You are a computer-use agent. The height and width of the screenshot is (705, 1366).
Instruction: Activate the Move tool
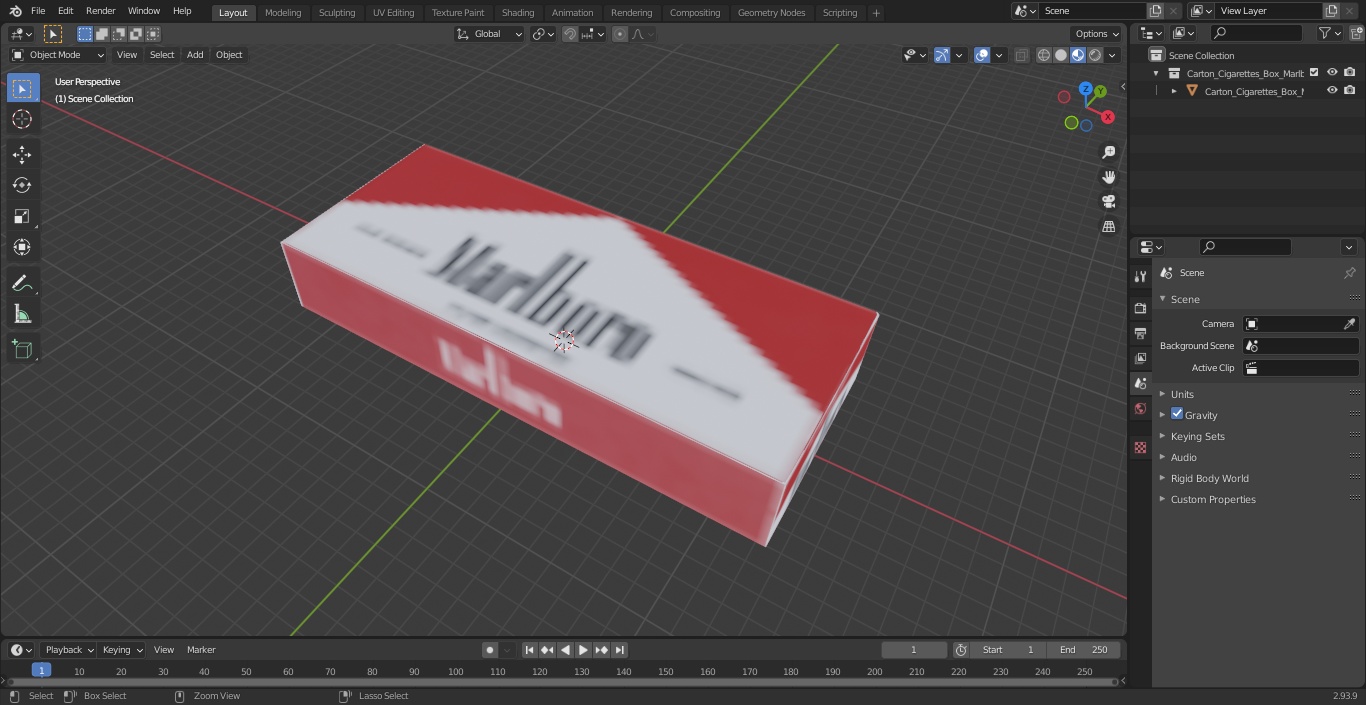click(x=22, y=154)
